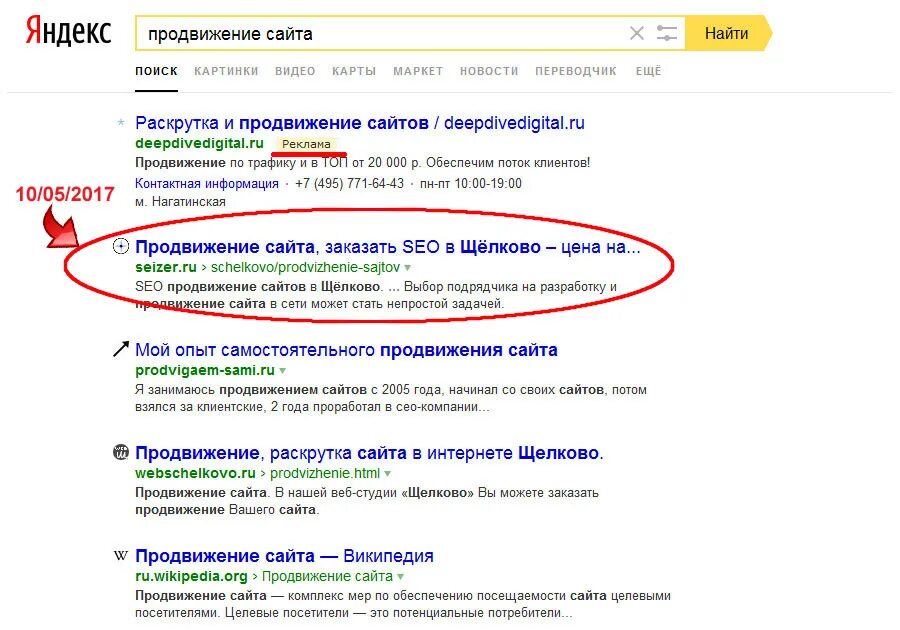The width and height of the screenshot is (900, 630).
Task: Open 'Продвижение сайта, заказать SEO в Щёлково' result
Action: point(387,247)
